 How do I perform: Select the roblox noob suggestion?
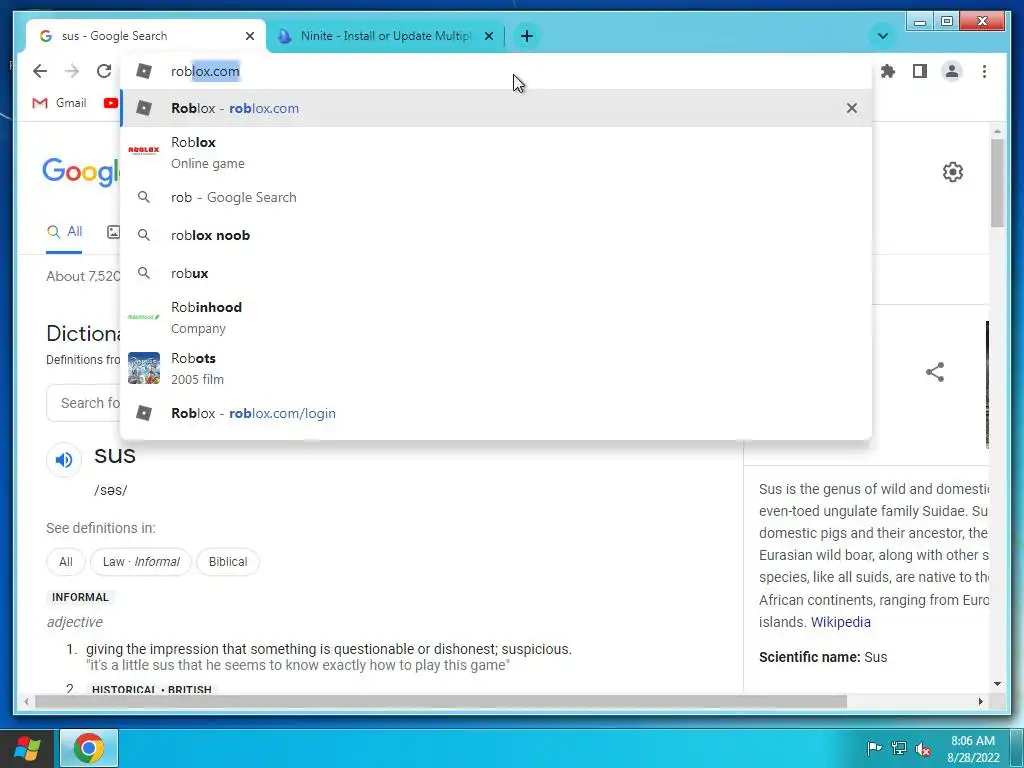point(496,235)
